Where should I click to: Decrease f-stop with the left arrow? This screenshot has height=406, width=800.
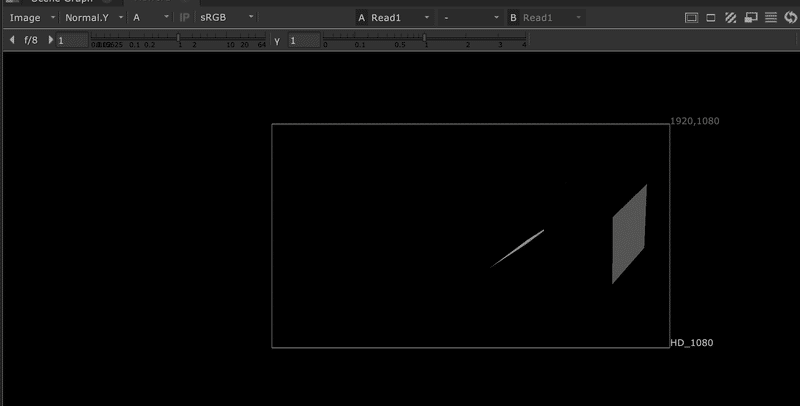(x=12, y=40)
